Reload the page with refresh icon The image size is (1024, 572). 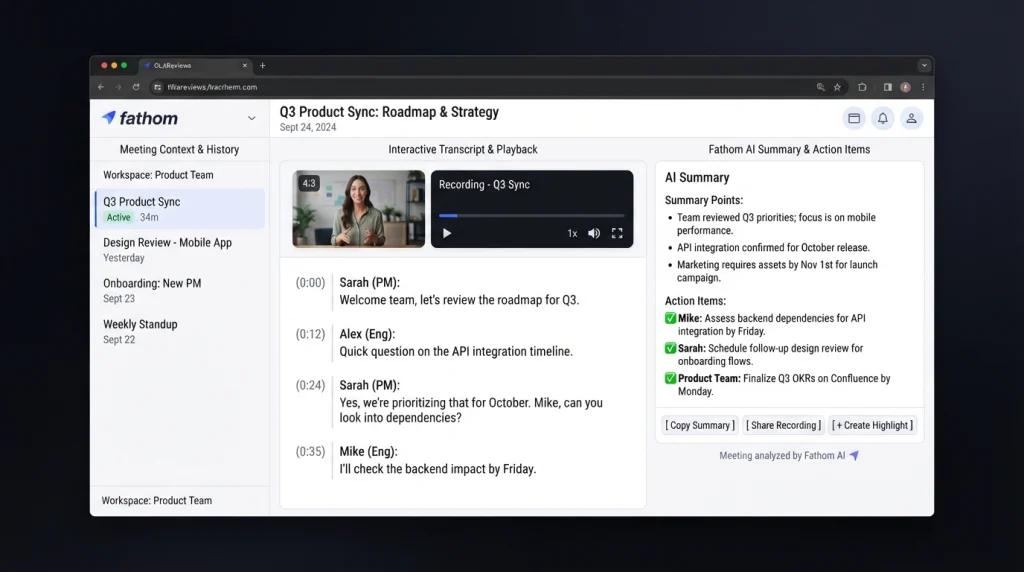136,87
